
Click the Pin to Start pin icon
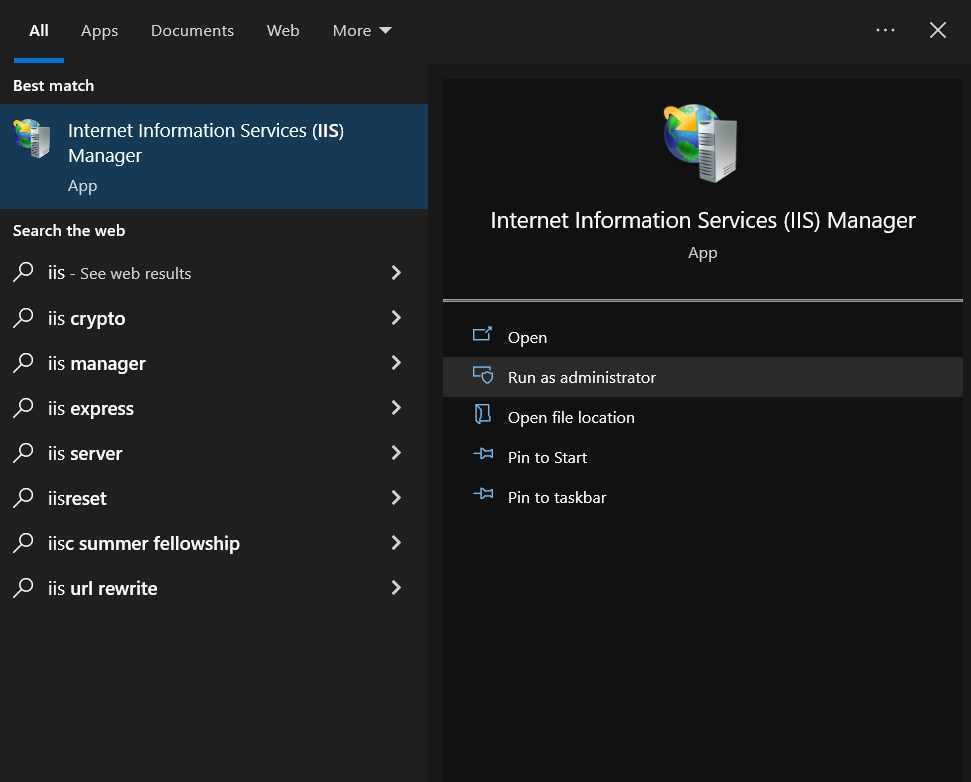pos(483,456)
